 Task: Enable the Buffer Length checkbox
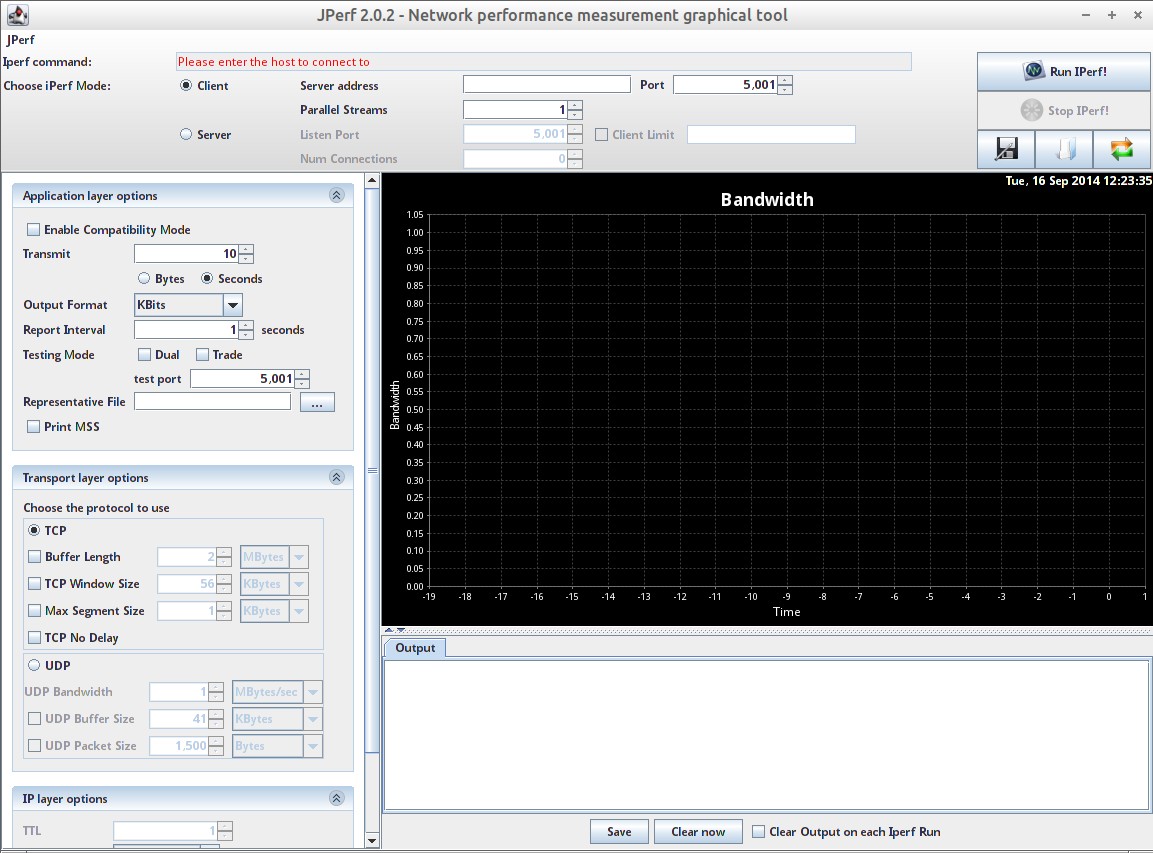[35, 557]
